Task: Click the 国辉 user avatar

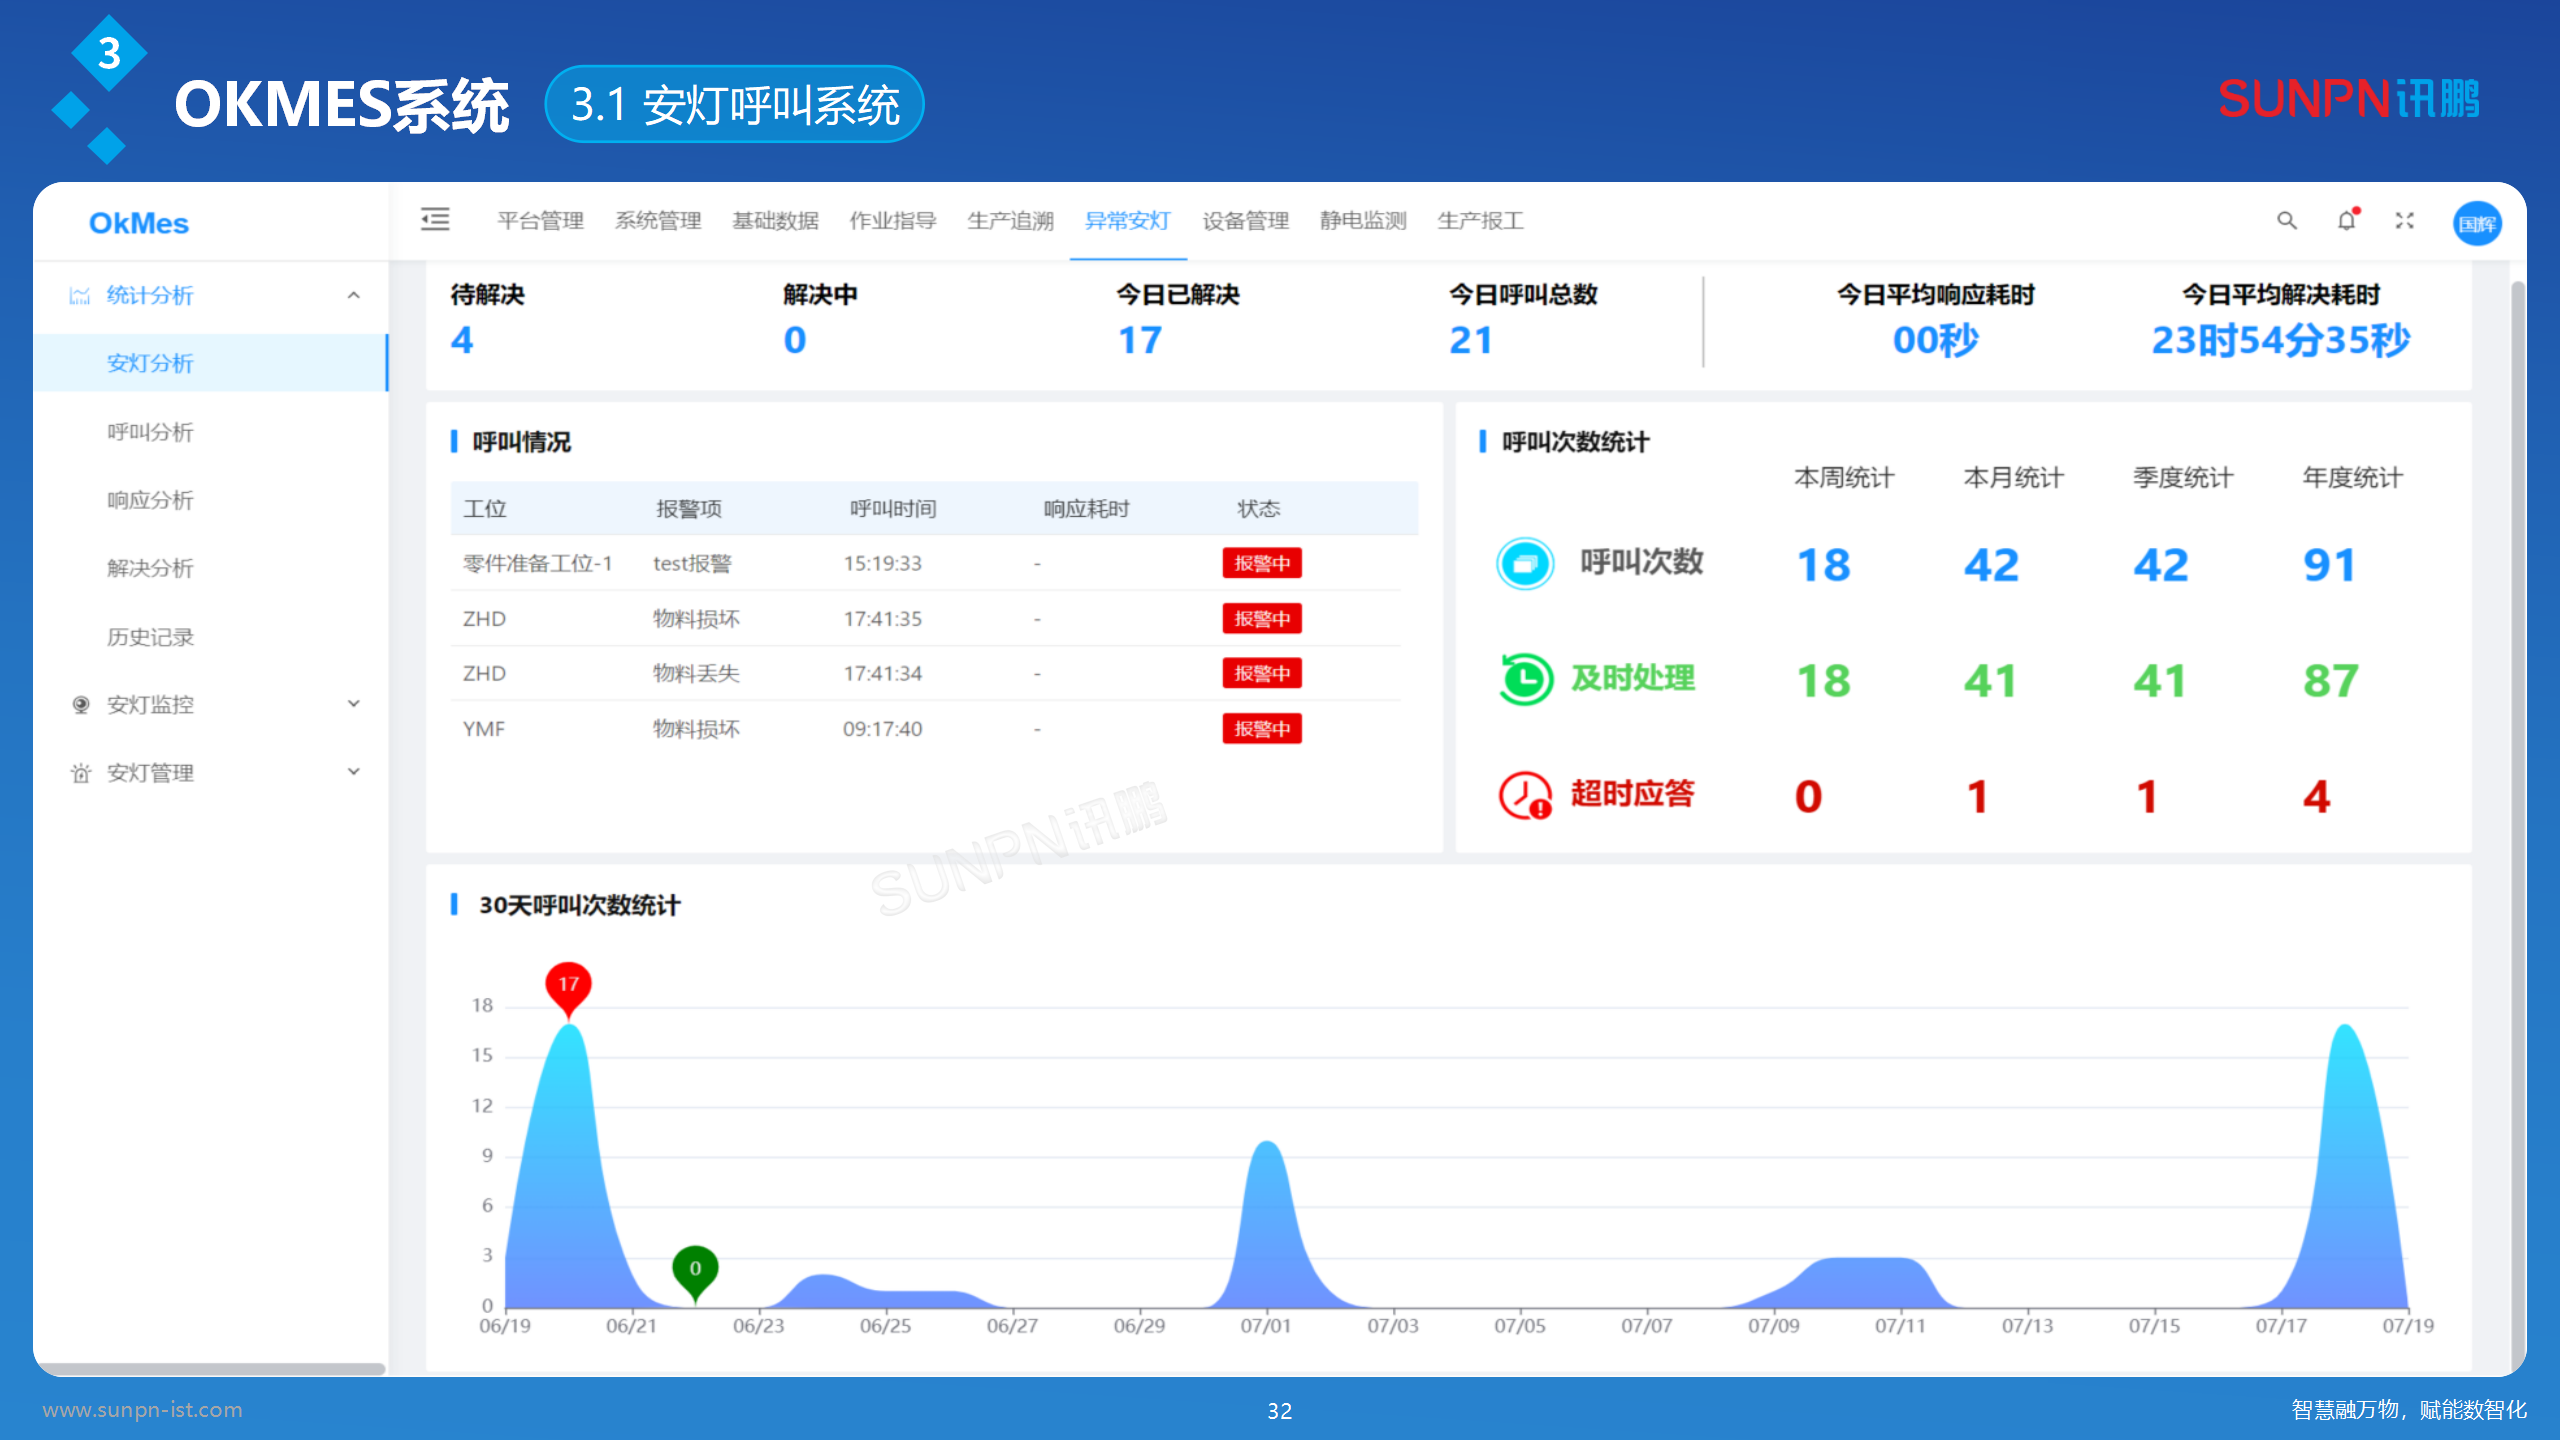Action: [x=2476, y=223]
